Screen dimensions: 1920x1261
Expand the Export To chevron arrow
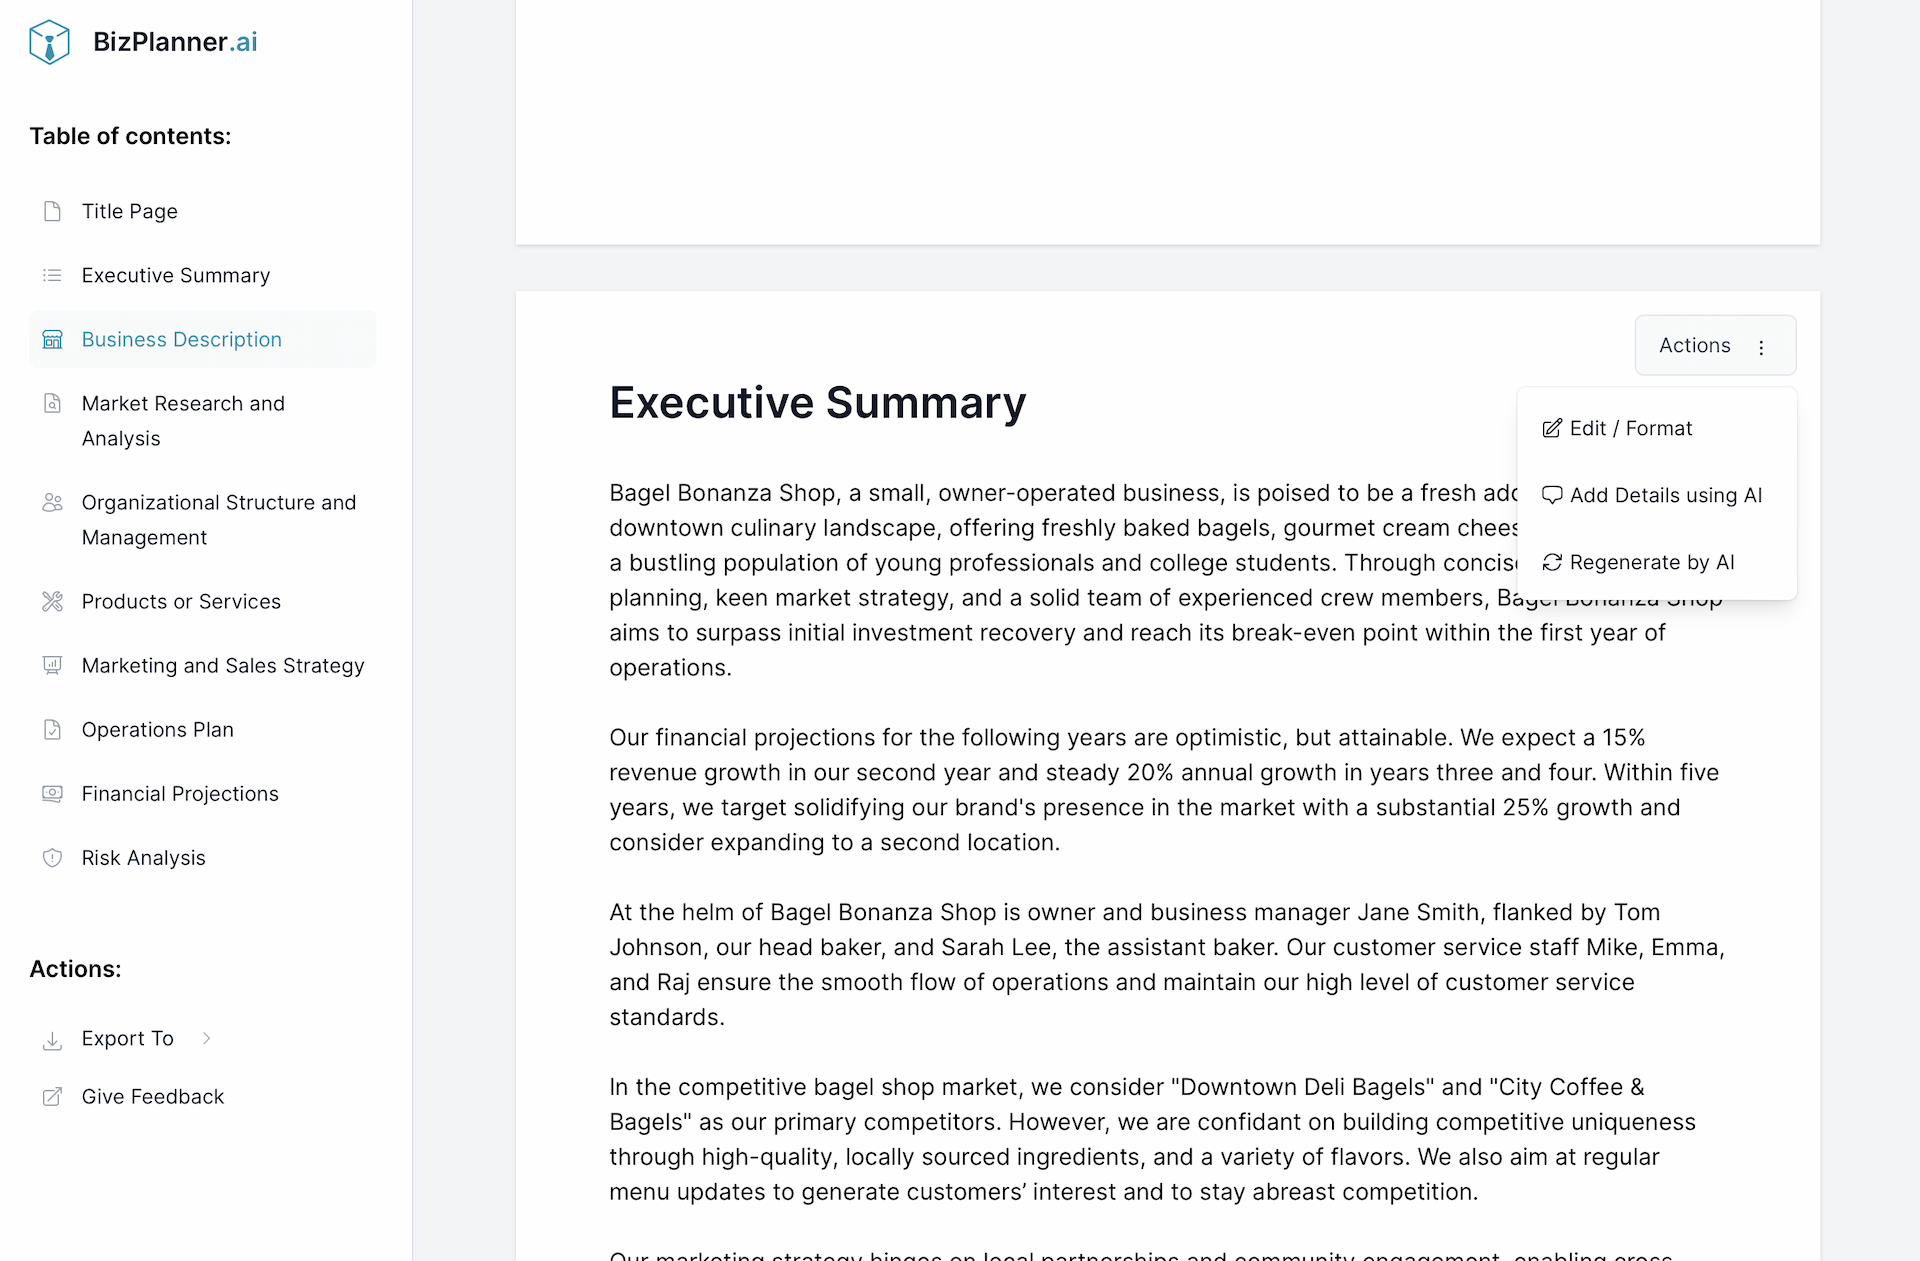click(207, 1038)
